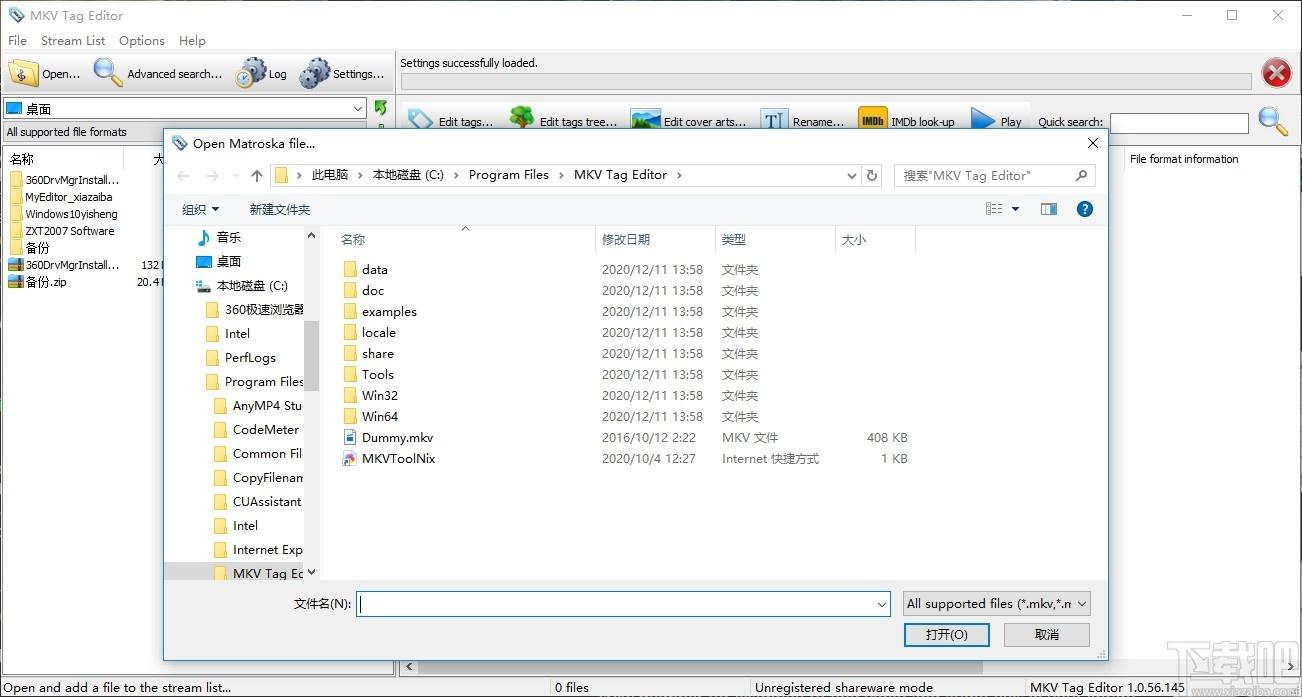The width and height of the screenshot is (1302, 697).
Task: Expand the filename history dropdown
Action: [x=882, y=604]
